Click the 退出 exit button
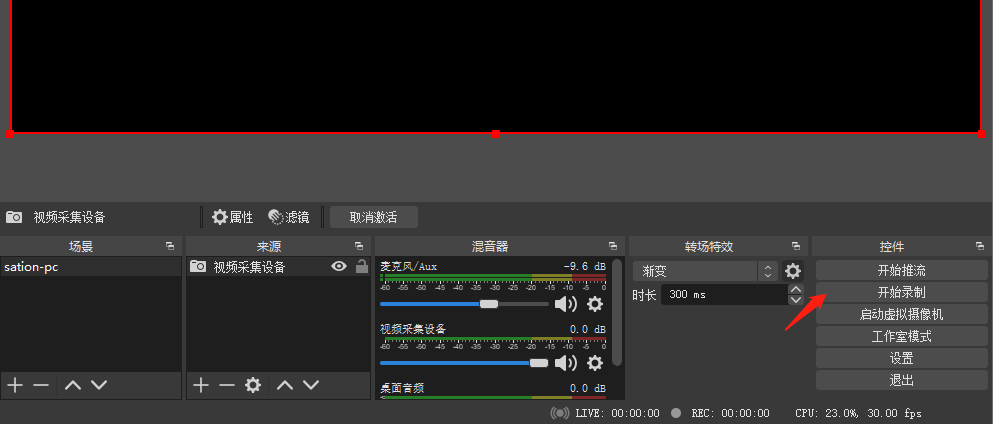Screen dimensions: 993x424 tap(901, 380)
